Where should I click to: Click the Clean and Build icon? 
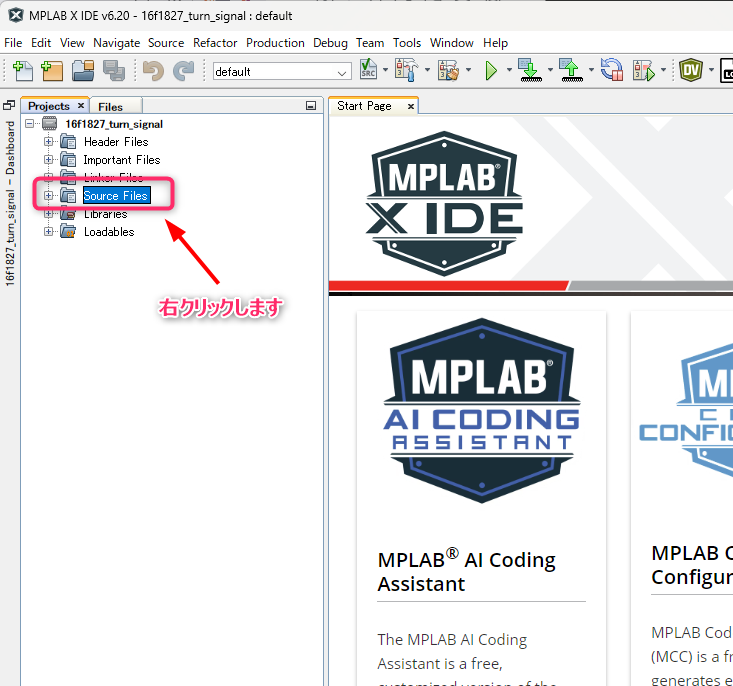click(448, 71)
